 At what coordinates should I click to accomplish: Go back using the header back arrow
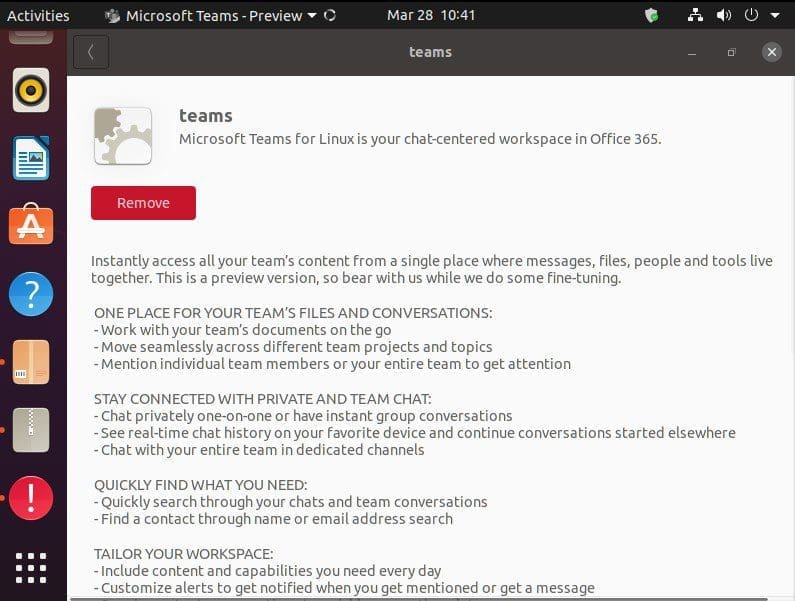click(x=91, y=52)
